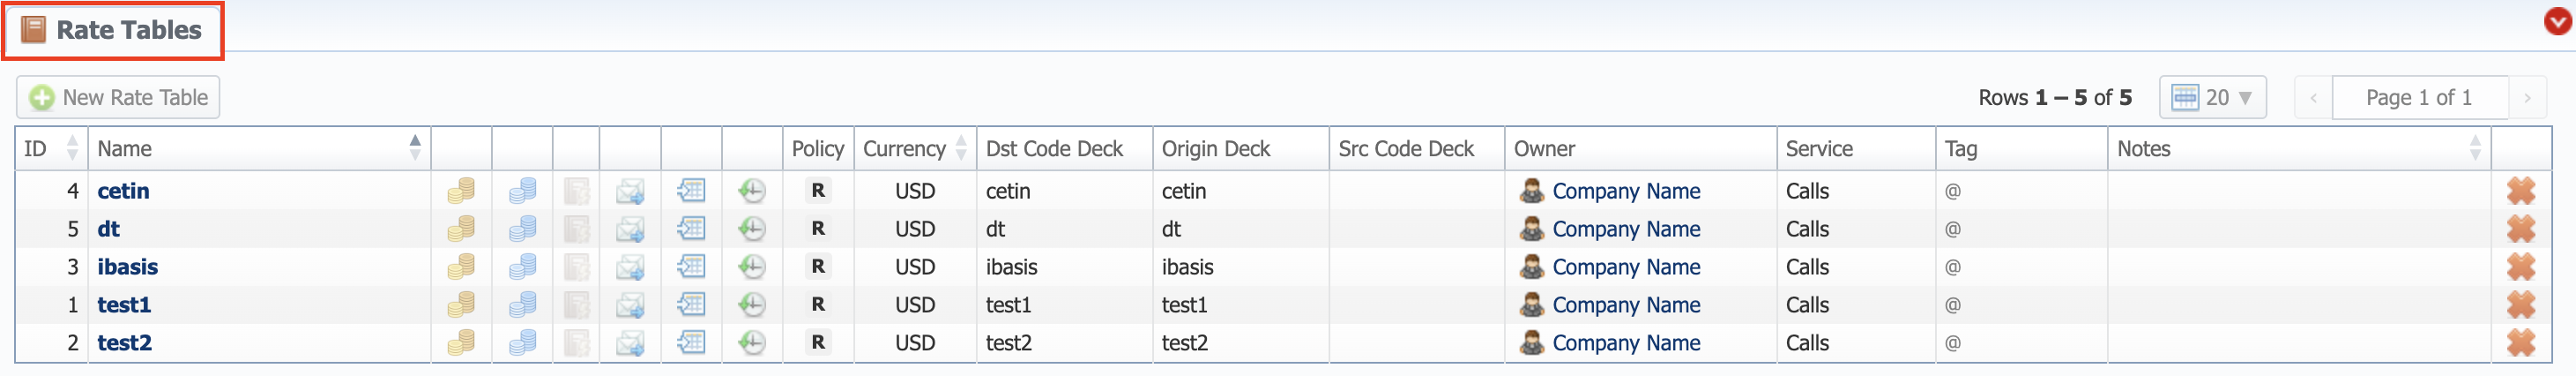Click the R policy badge for cetin

[818, 190]
